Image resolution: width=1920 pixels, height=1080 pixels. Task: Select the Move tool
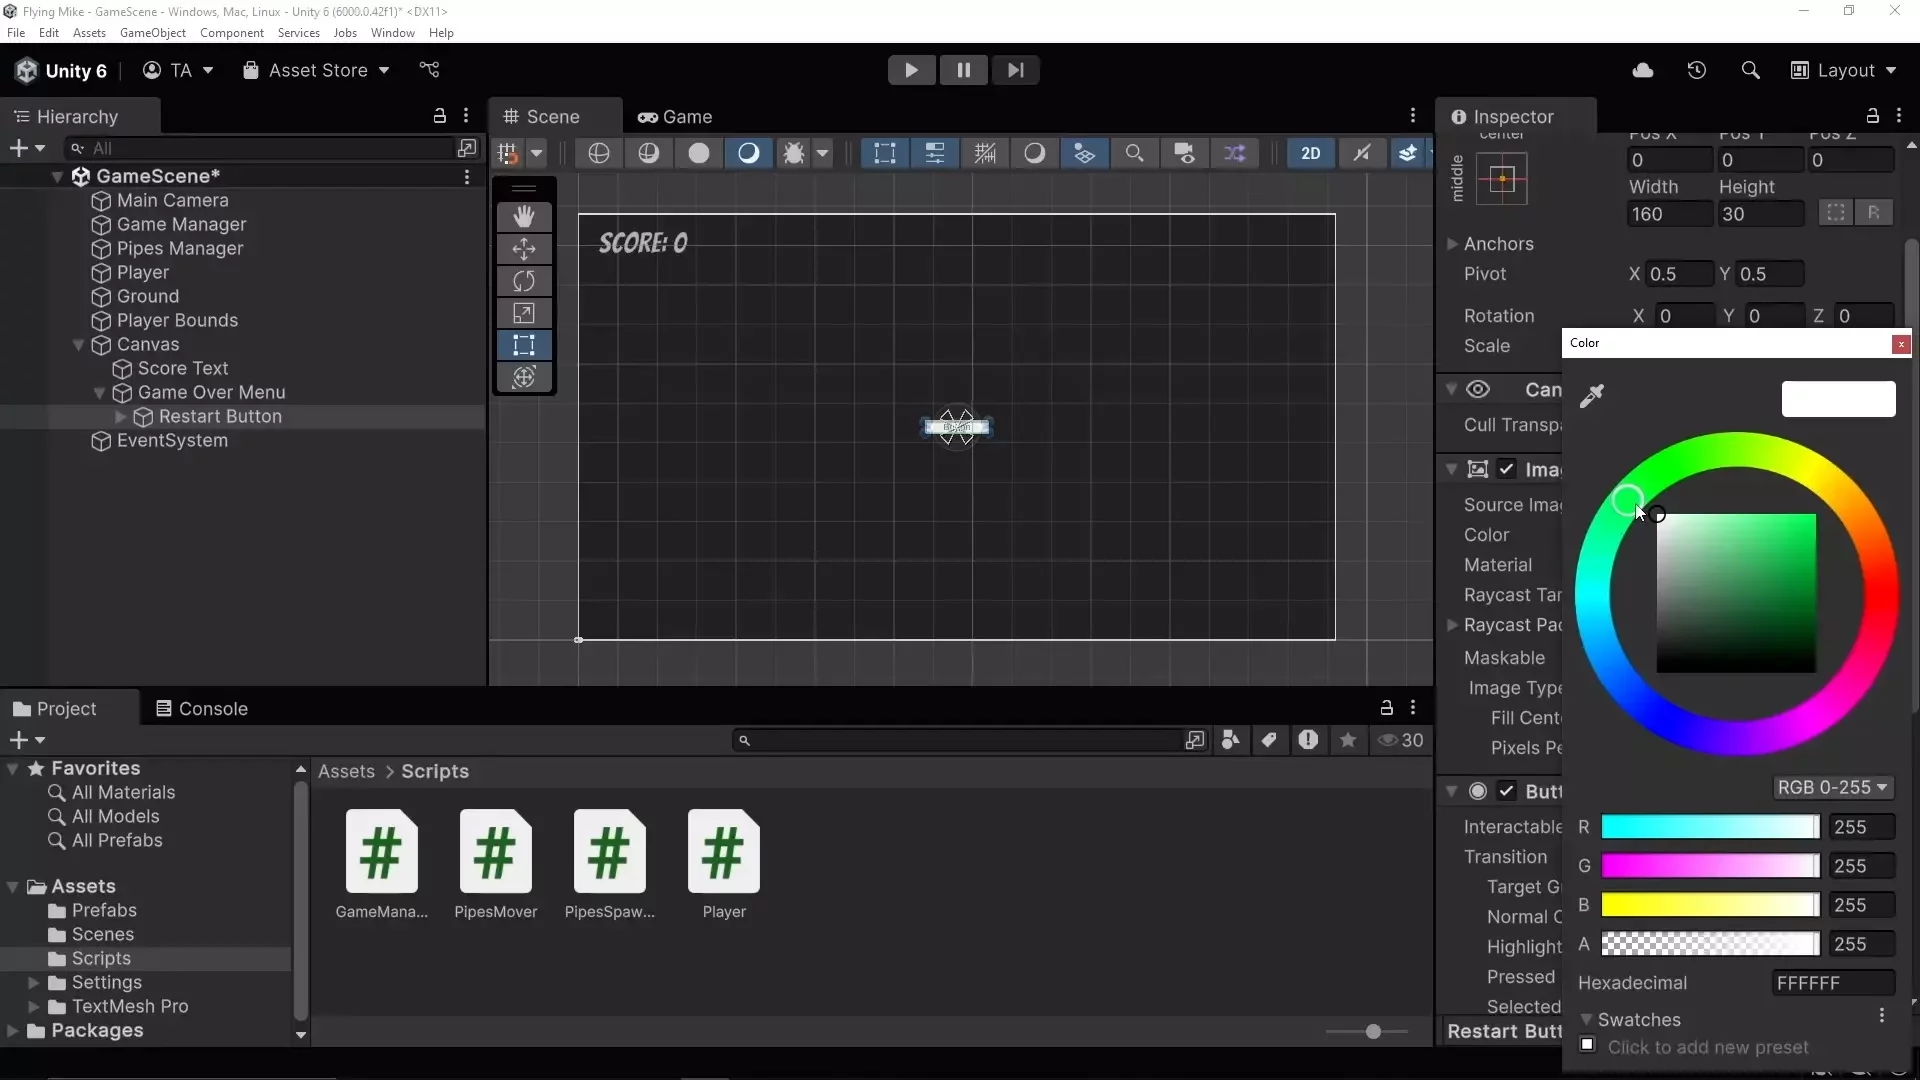[524, 248]
